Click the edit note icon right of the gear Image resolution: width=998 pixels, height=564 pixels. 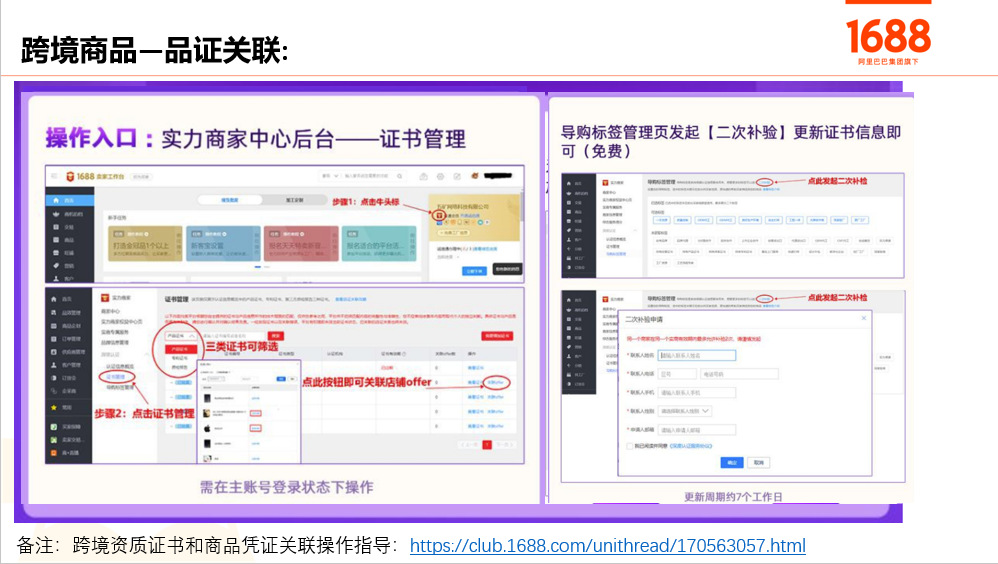(456, 176)
